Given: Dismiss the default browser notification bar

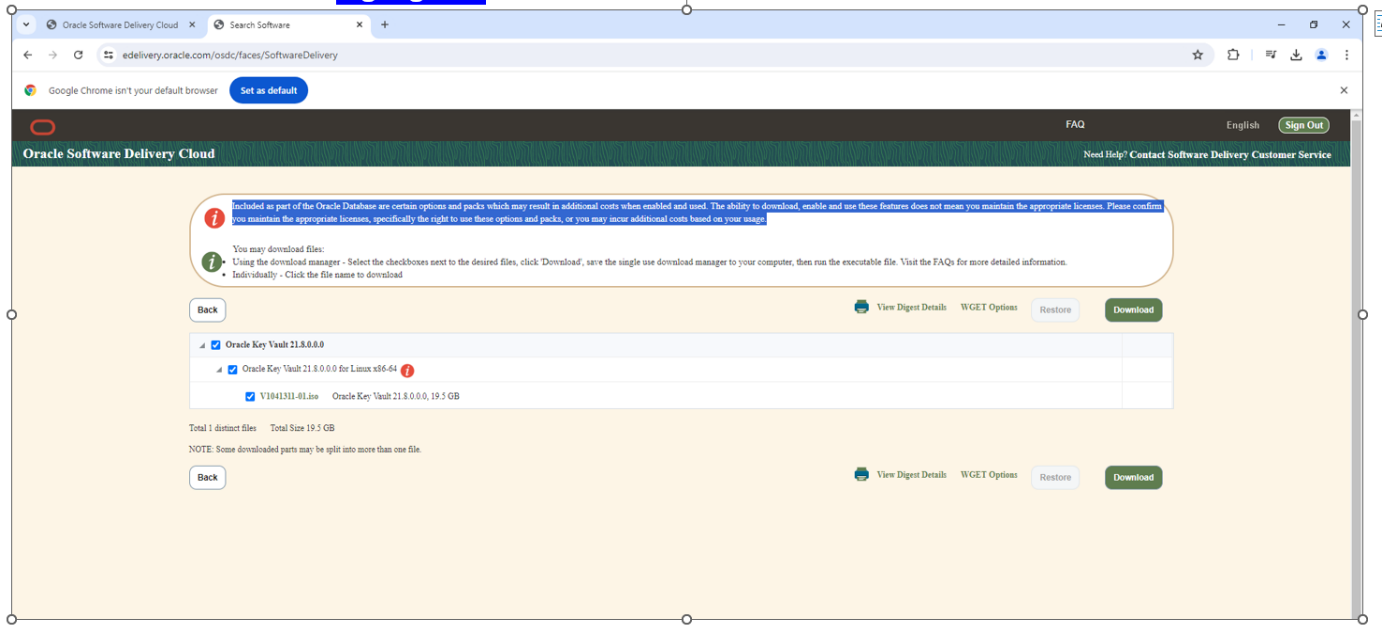Looking at the screenshot, I should tap(1343, 90).
